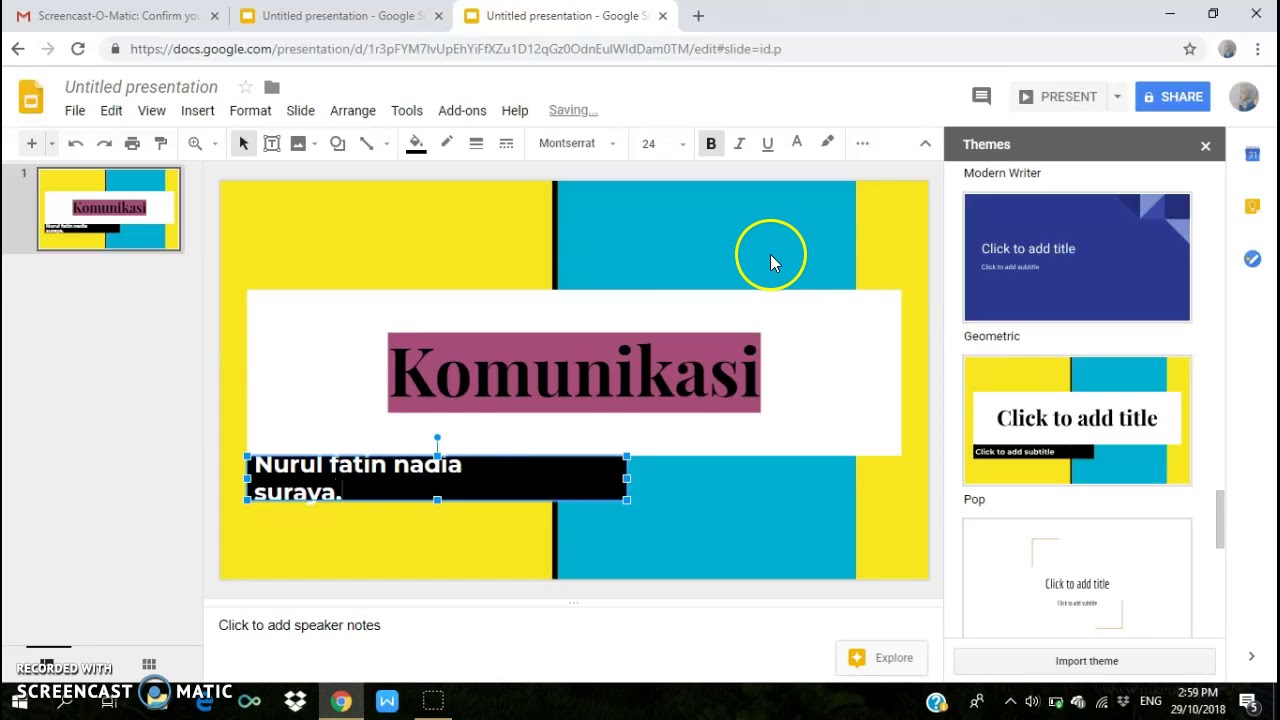1280x720 pixels.
Task: Activate the paint format tool
Action: (161, 144)
